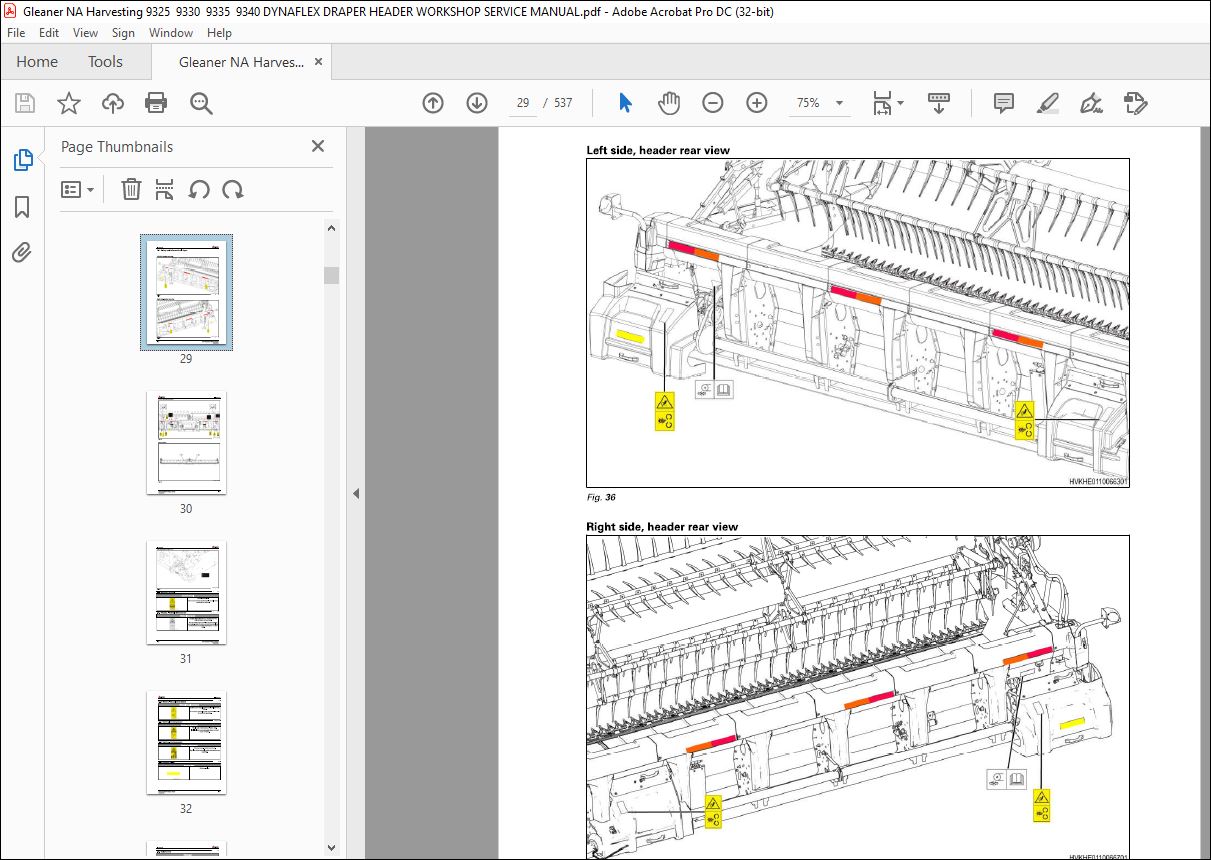Viewport: 1211px width, 860px height.
Task: Activate the selection arrow tool
Action: pos(626,103)
